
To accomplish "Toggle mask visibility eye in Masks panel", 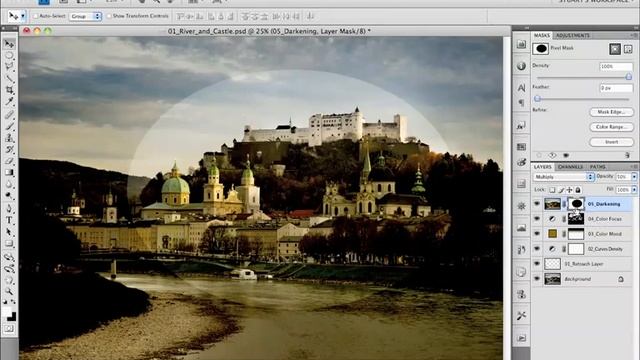I will [566, 155].
